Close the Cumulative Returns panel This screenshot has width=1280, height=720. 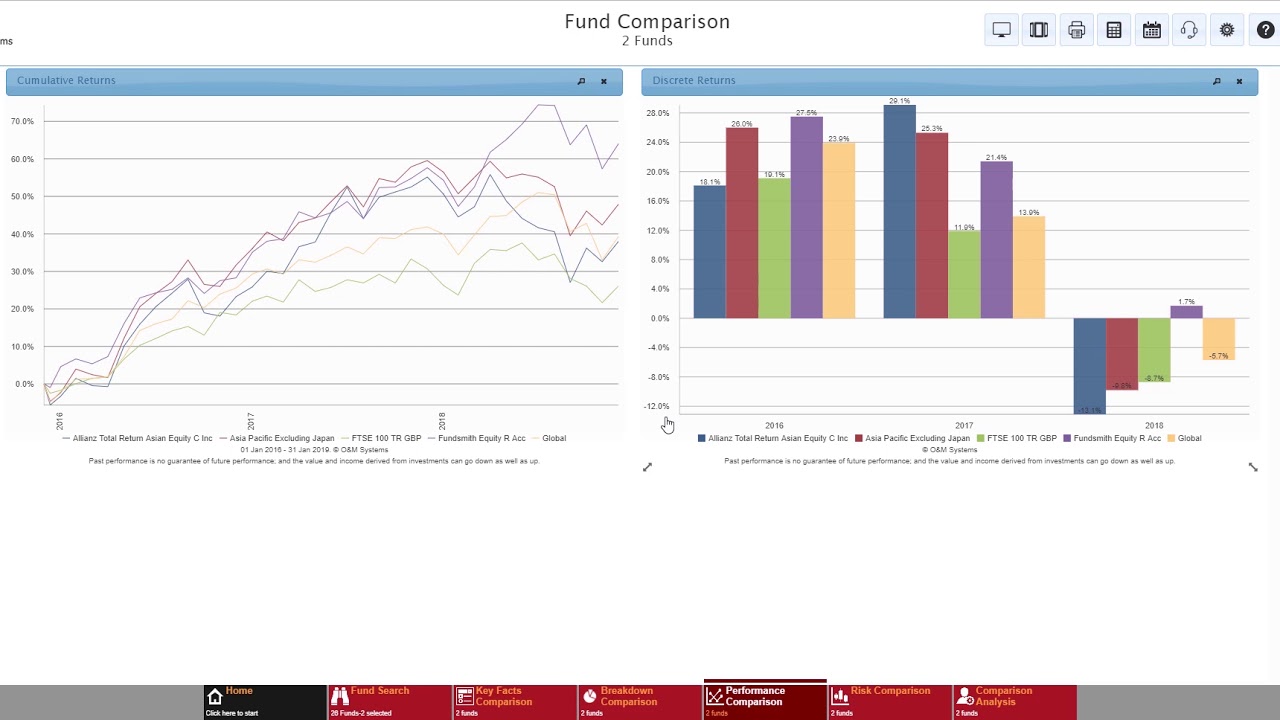[604, 81]
